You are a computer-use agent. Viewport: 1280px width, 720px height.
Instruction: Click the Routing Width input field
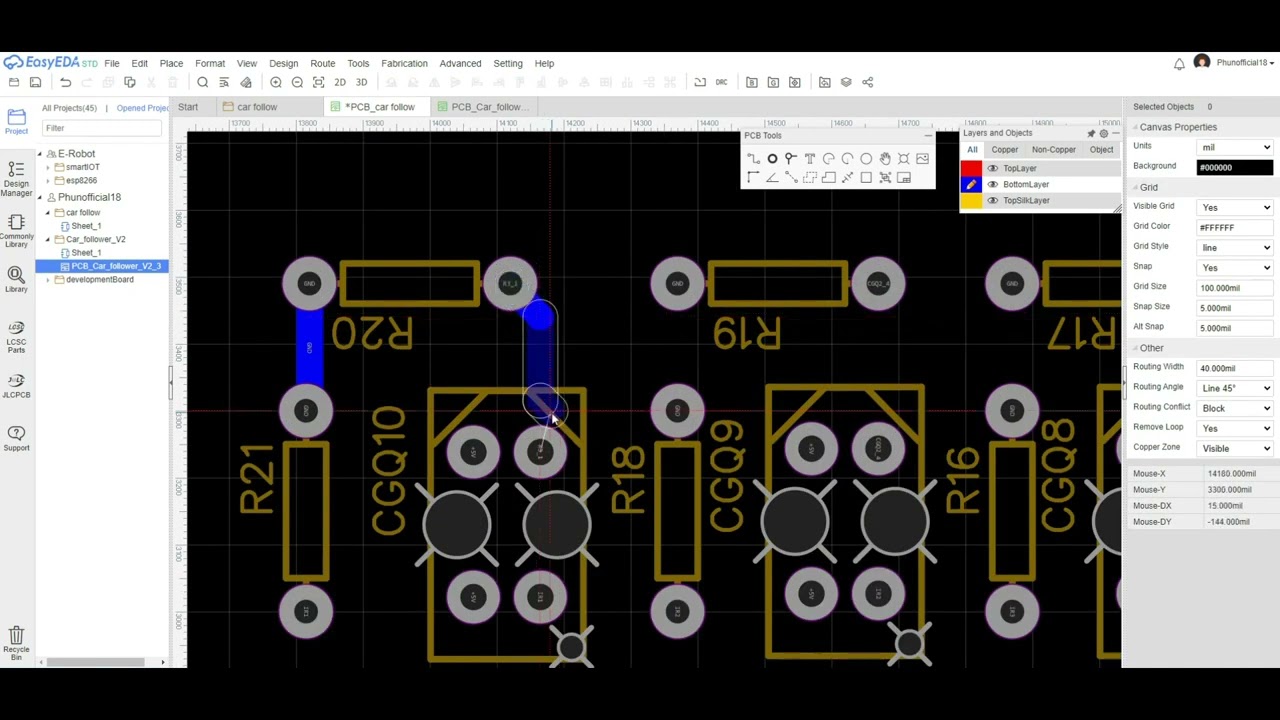1235,368
